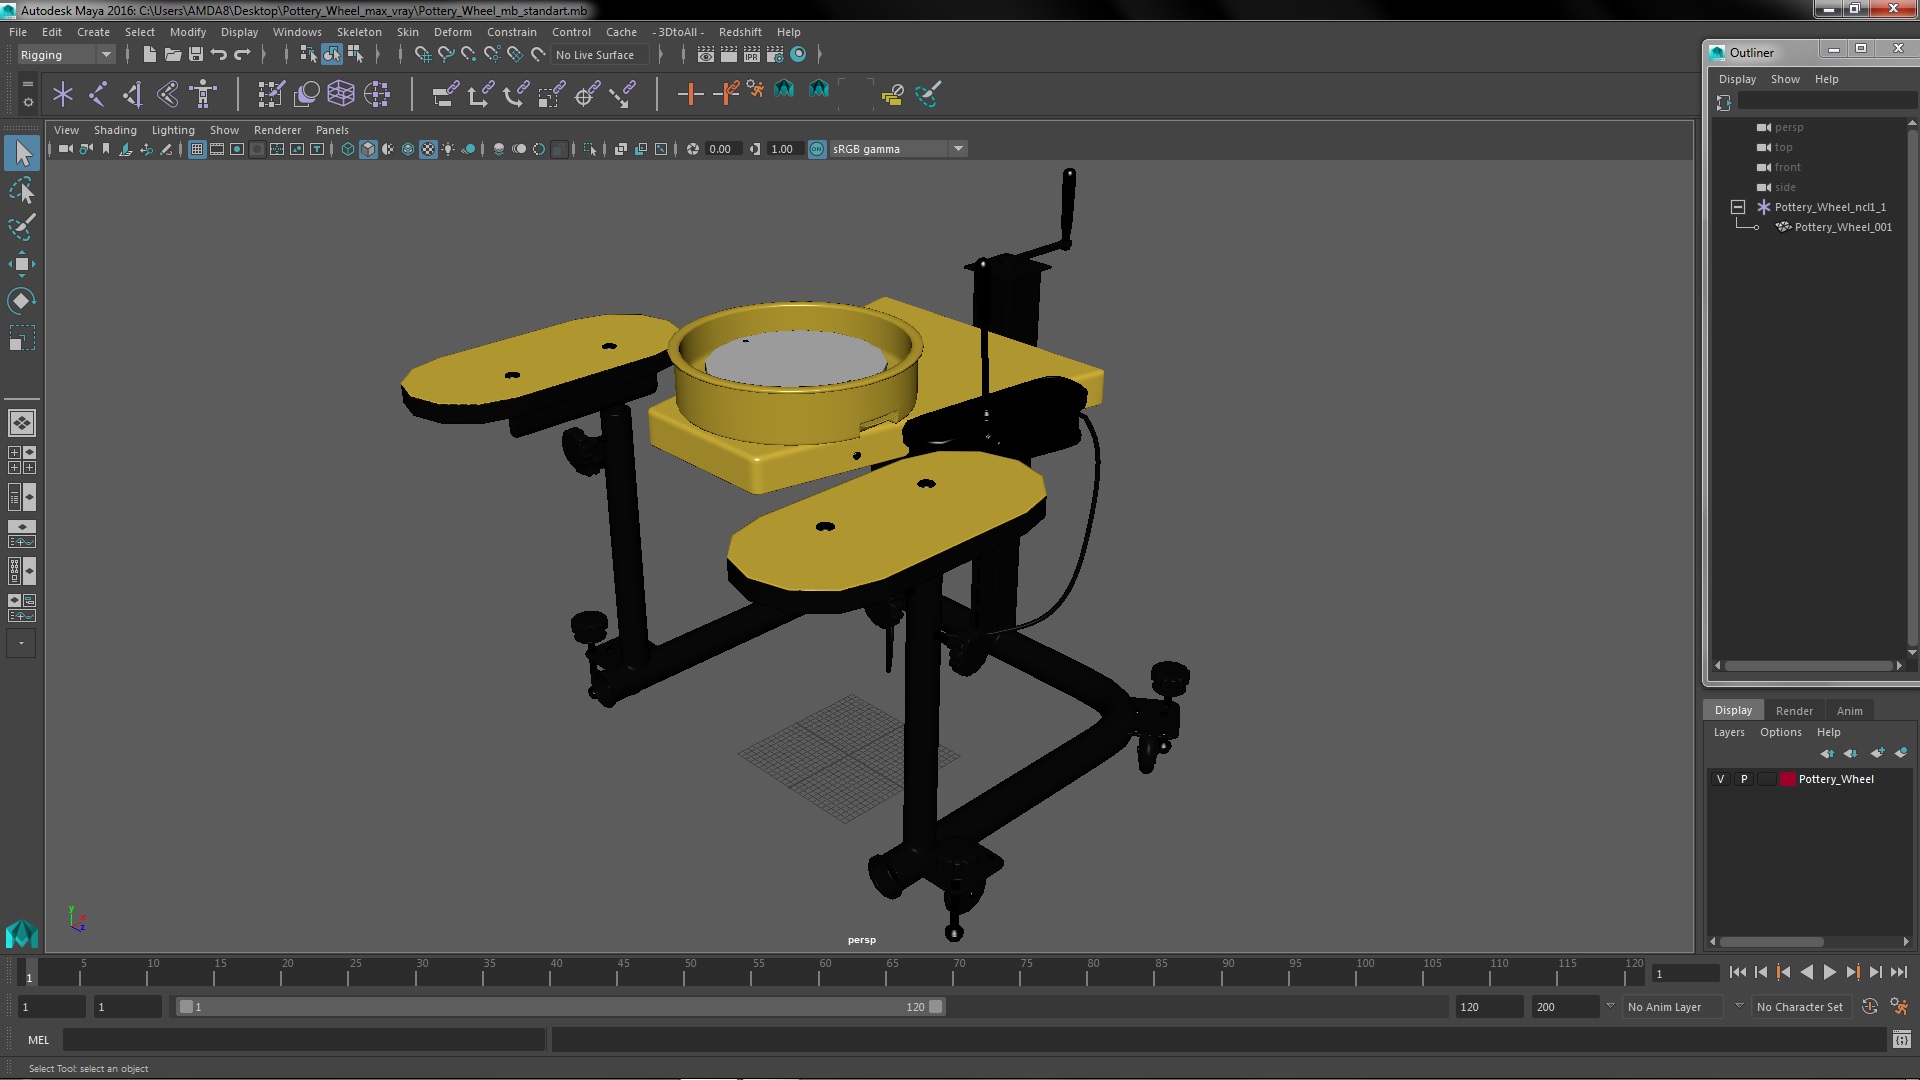Image resolution: width=1920 pixels, height=1080 pixels.
Task: Toggle P column for Pottery_Wheel layer
Action: 1743,778
